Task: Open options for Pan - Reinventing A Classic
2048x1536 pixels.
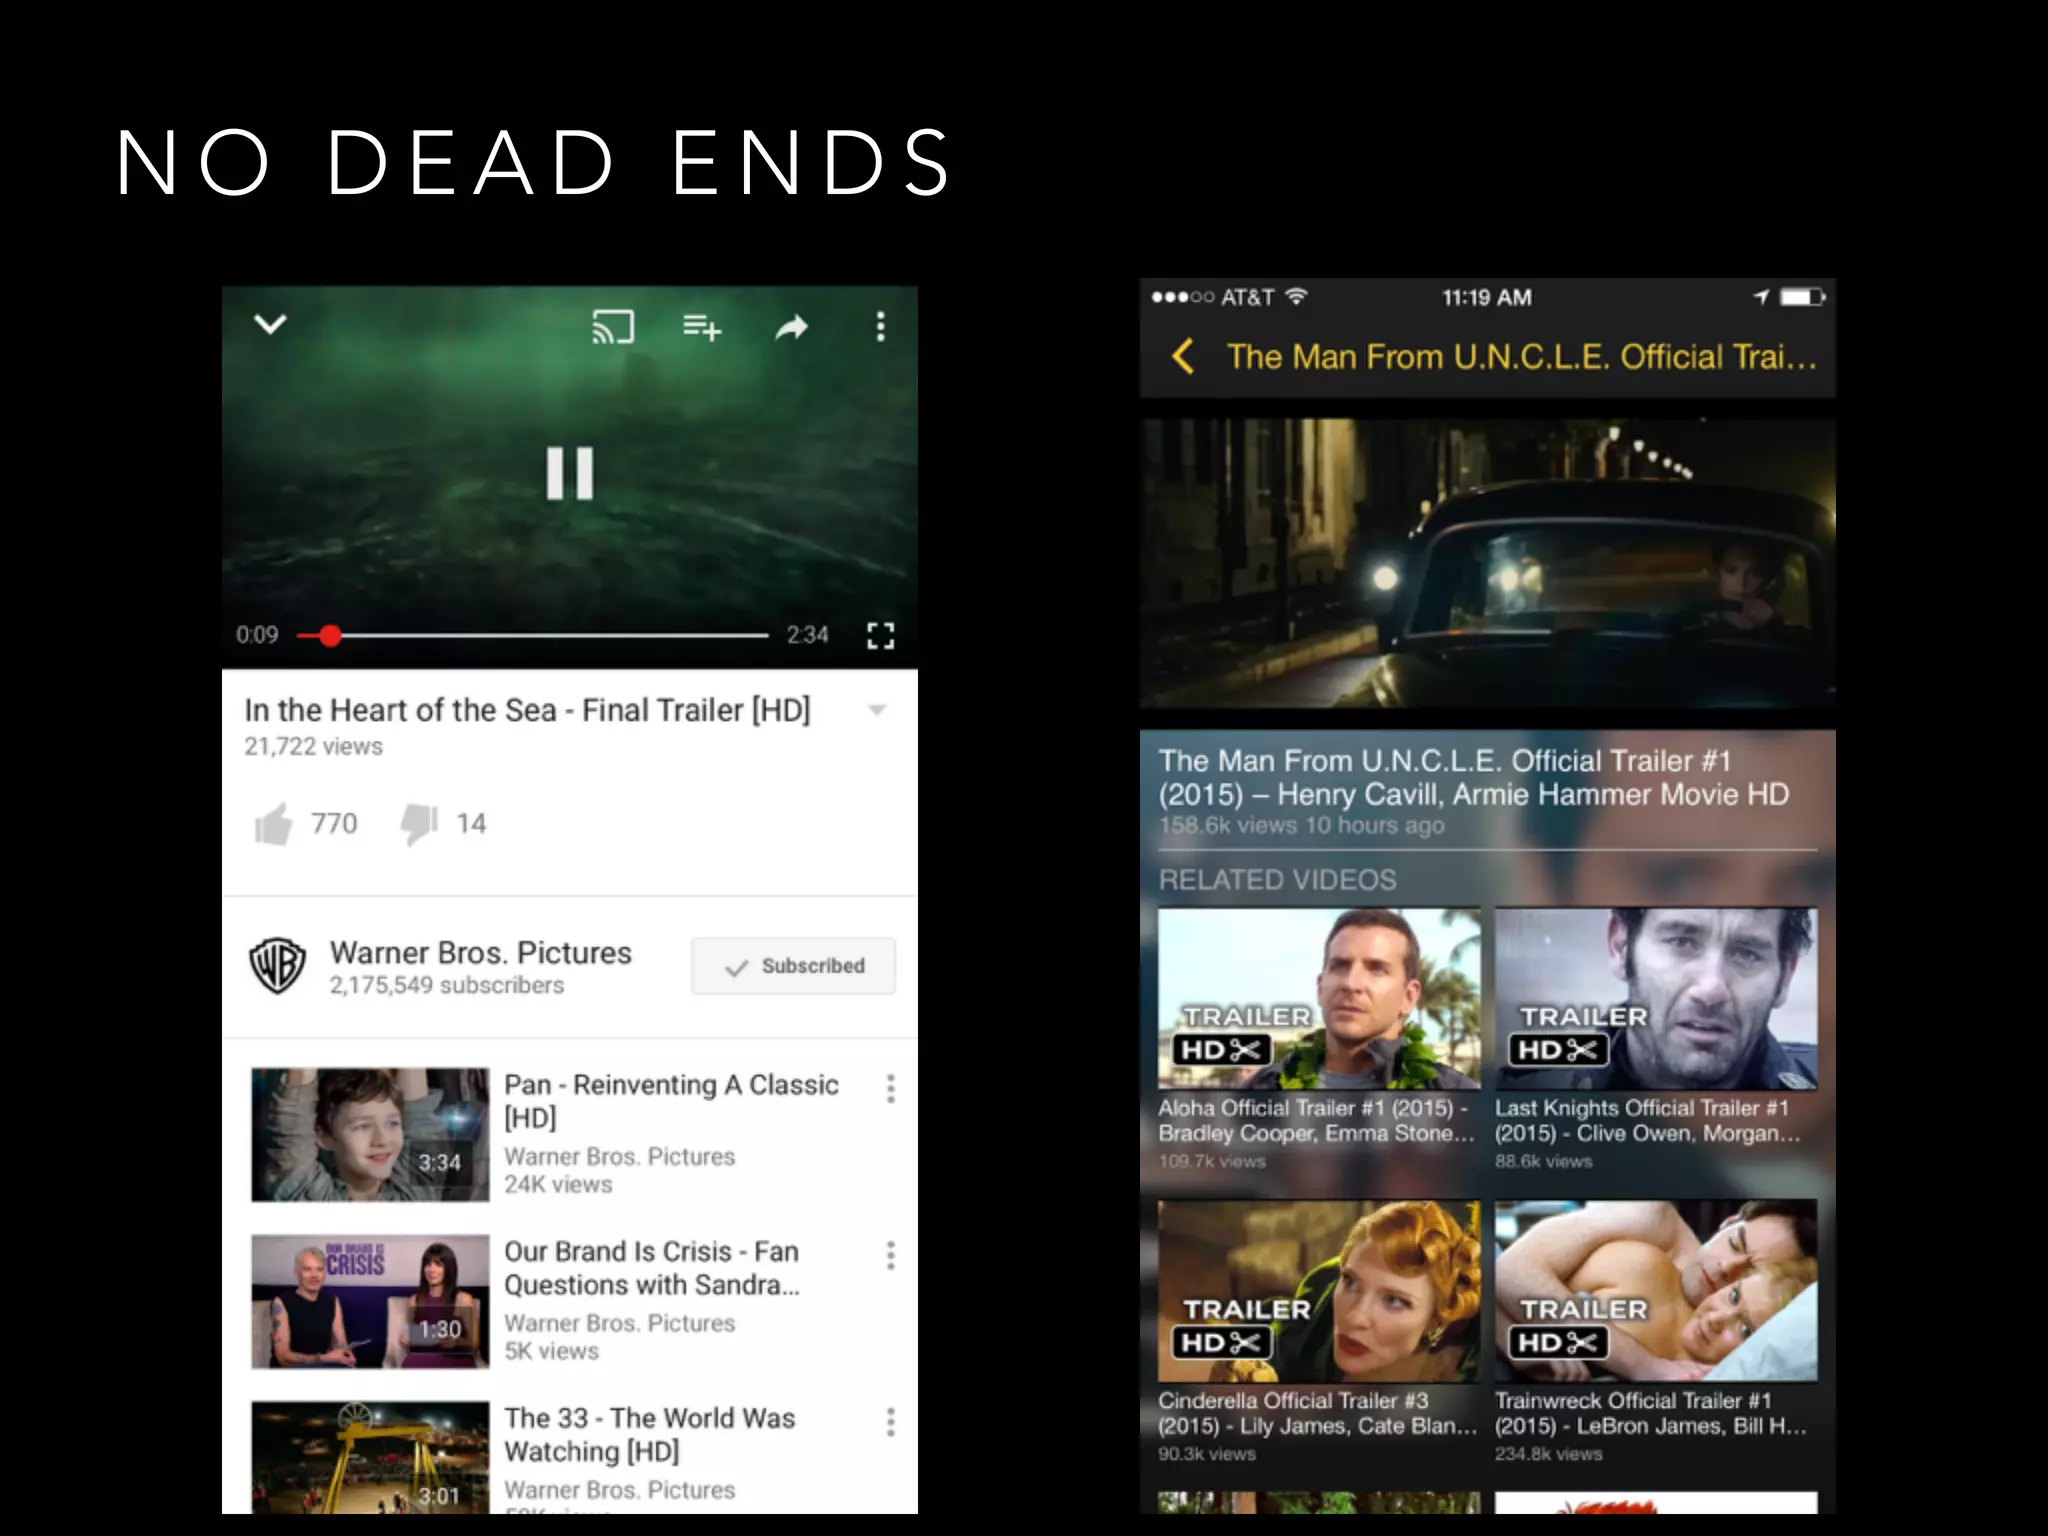Action: [890, 1089]
